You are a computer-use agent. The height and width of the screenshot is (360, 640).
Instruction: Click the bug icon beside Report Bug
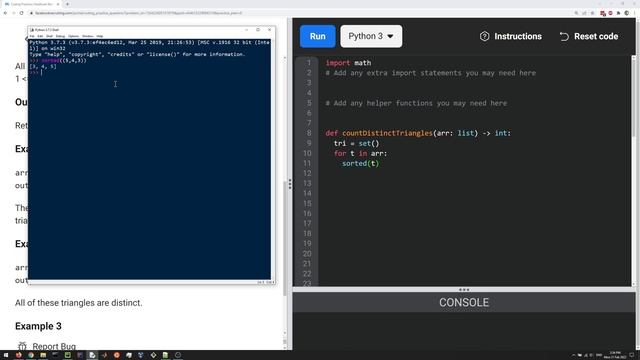22,346
